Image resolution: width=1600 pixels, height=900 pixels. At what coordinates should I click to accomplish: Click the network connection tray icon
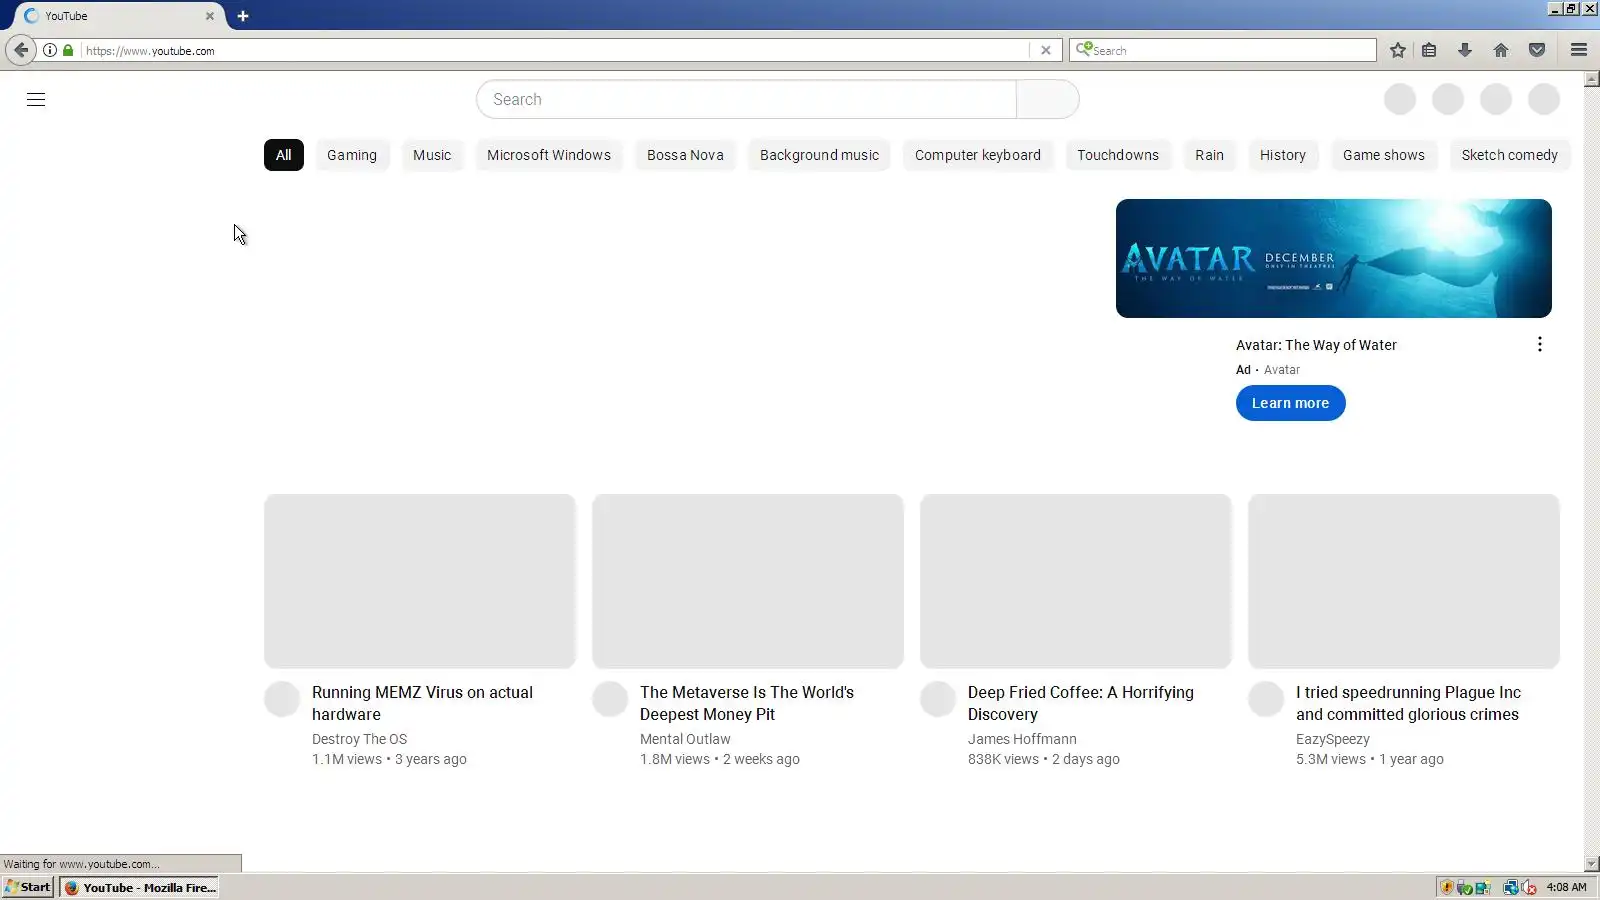(x=1511, y=887)
